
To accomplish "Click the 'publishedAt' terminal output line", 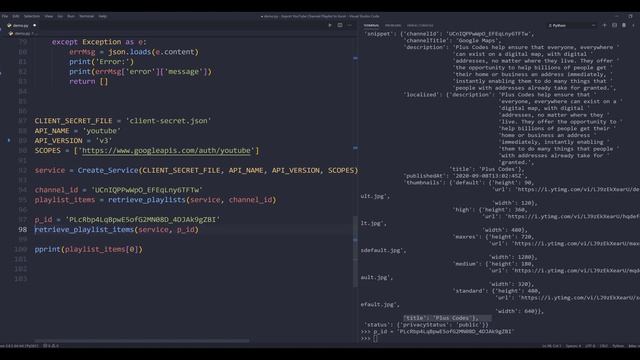I will [x=464, y=176].
